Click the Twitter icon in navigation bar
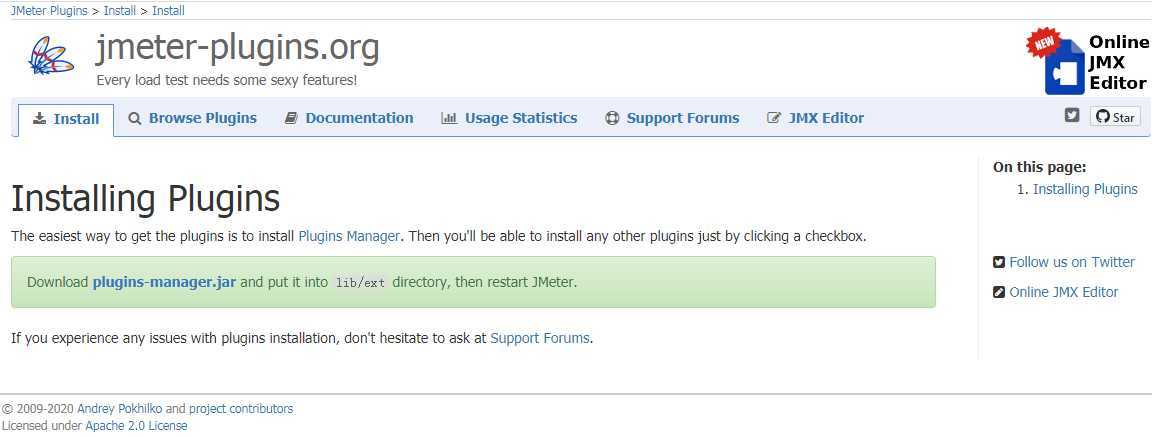Image resolution: width=1152 pixels, height=438 pixels. click(x=1072, y=115)
